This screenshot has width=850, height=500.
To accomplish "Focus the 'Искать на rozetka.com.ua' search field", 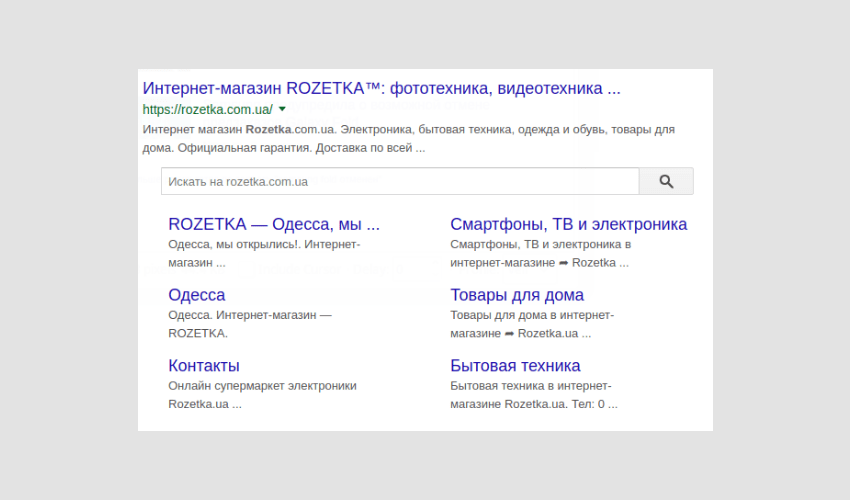I will (x=400, y=181).
